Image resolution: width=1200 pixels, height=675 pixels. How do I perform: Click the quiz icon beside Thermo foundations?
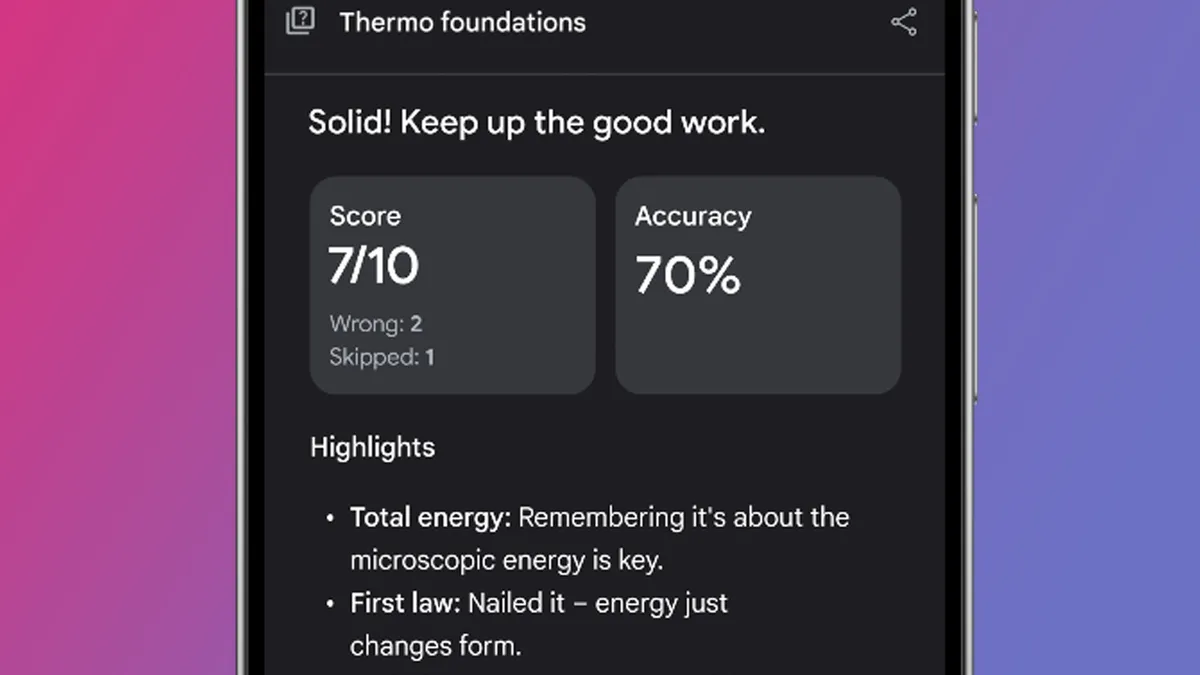coord(300,22)
